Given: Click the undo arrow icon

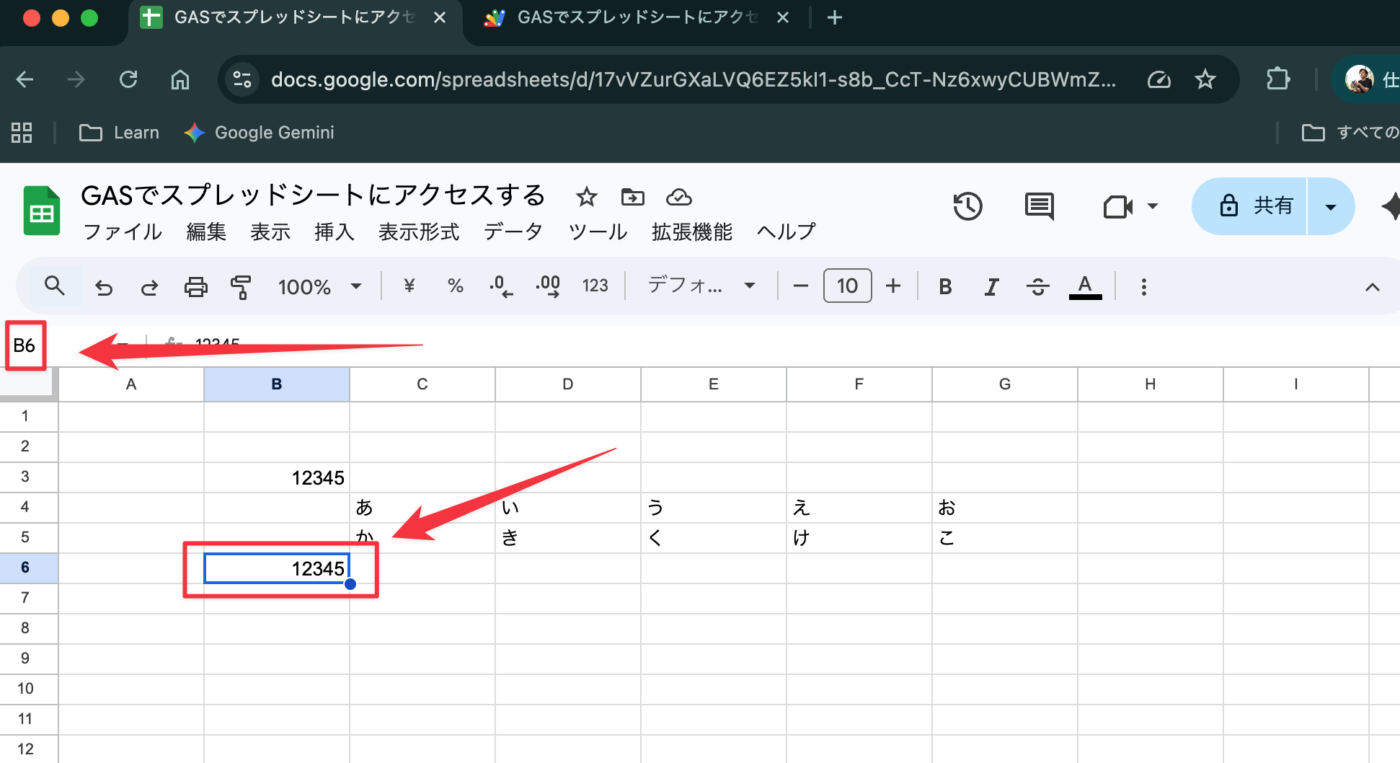Looking at the screenshot, I should [104, 288].
